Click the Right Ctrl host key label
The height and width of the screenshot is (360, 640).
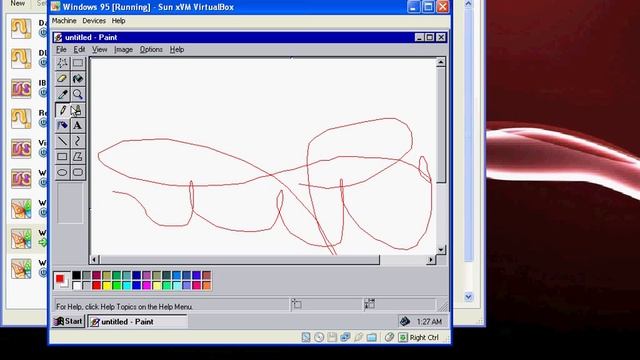[x=424, y=338]
